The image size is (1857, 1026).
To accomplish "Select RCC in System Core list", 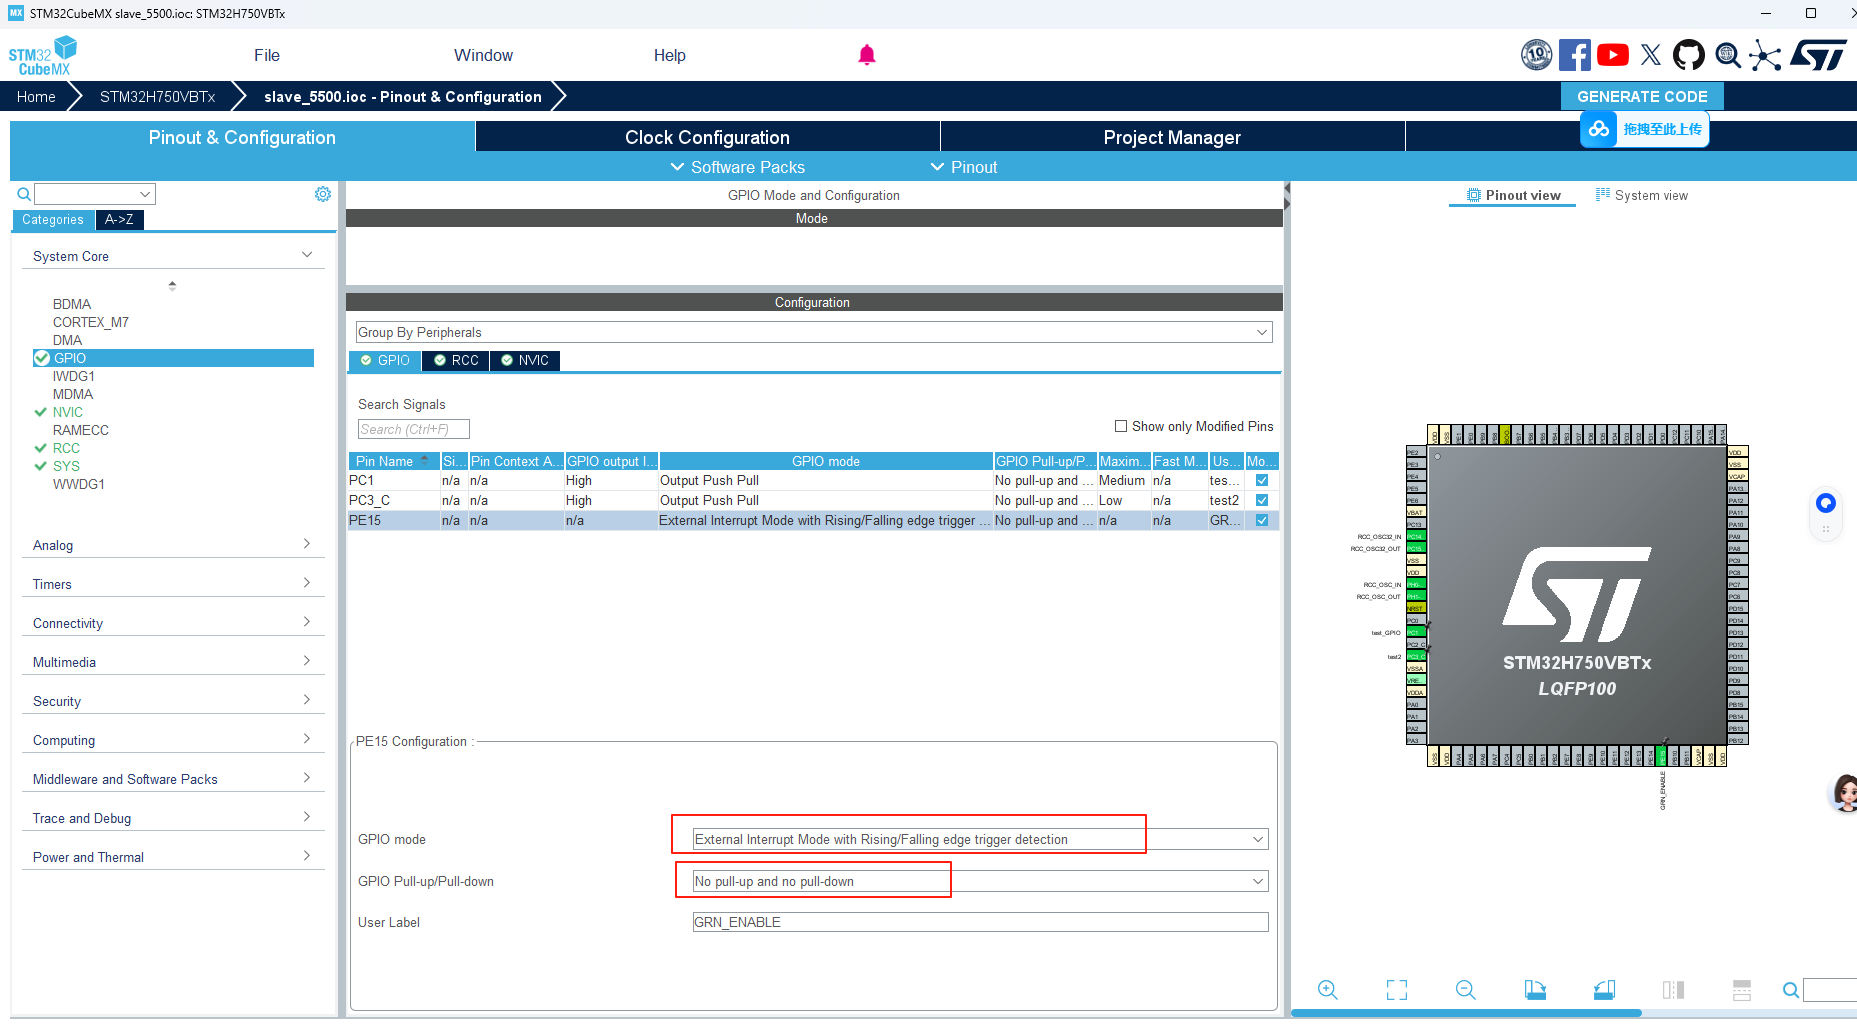I will [x=66, y=448].
